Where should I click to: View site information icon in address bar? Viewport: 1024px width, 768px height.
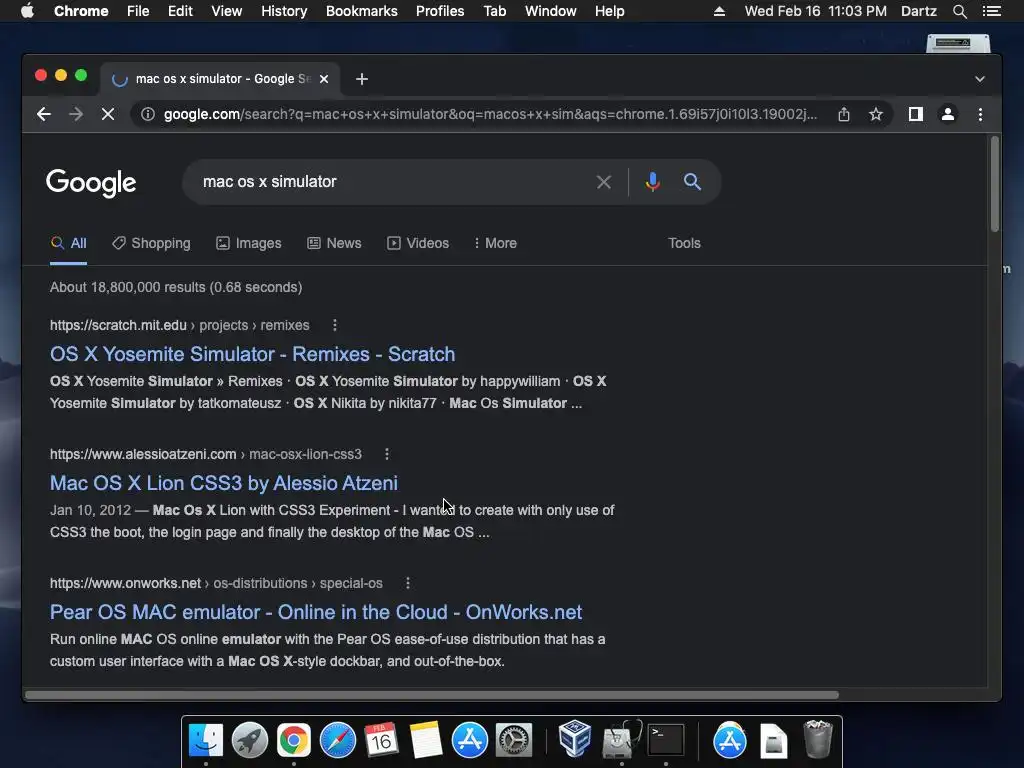point(148,114)
